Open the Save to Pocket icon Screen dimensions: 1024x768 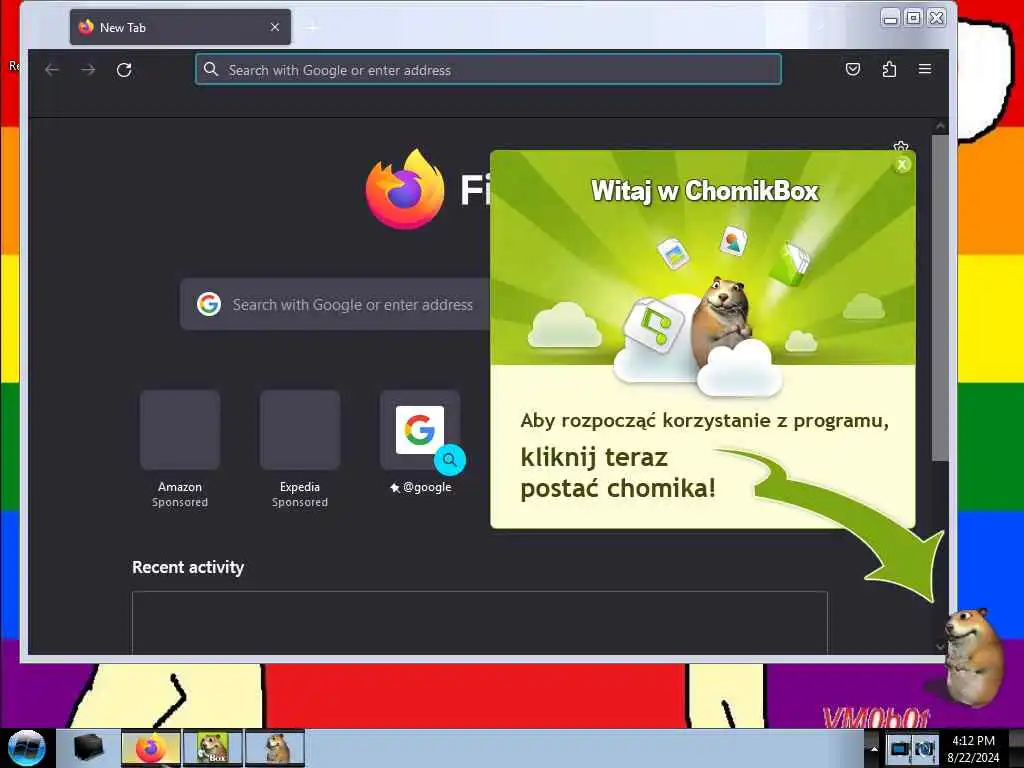[853, 69]
